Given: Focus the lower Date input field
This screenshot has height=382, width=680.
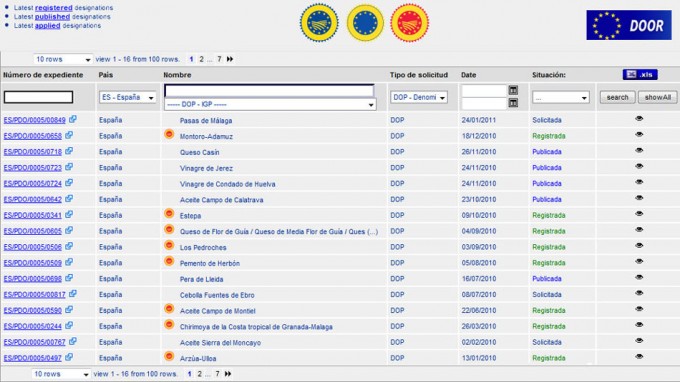Looking at the screenshot, I should pos(484,103).
